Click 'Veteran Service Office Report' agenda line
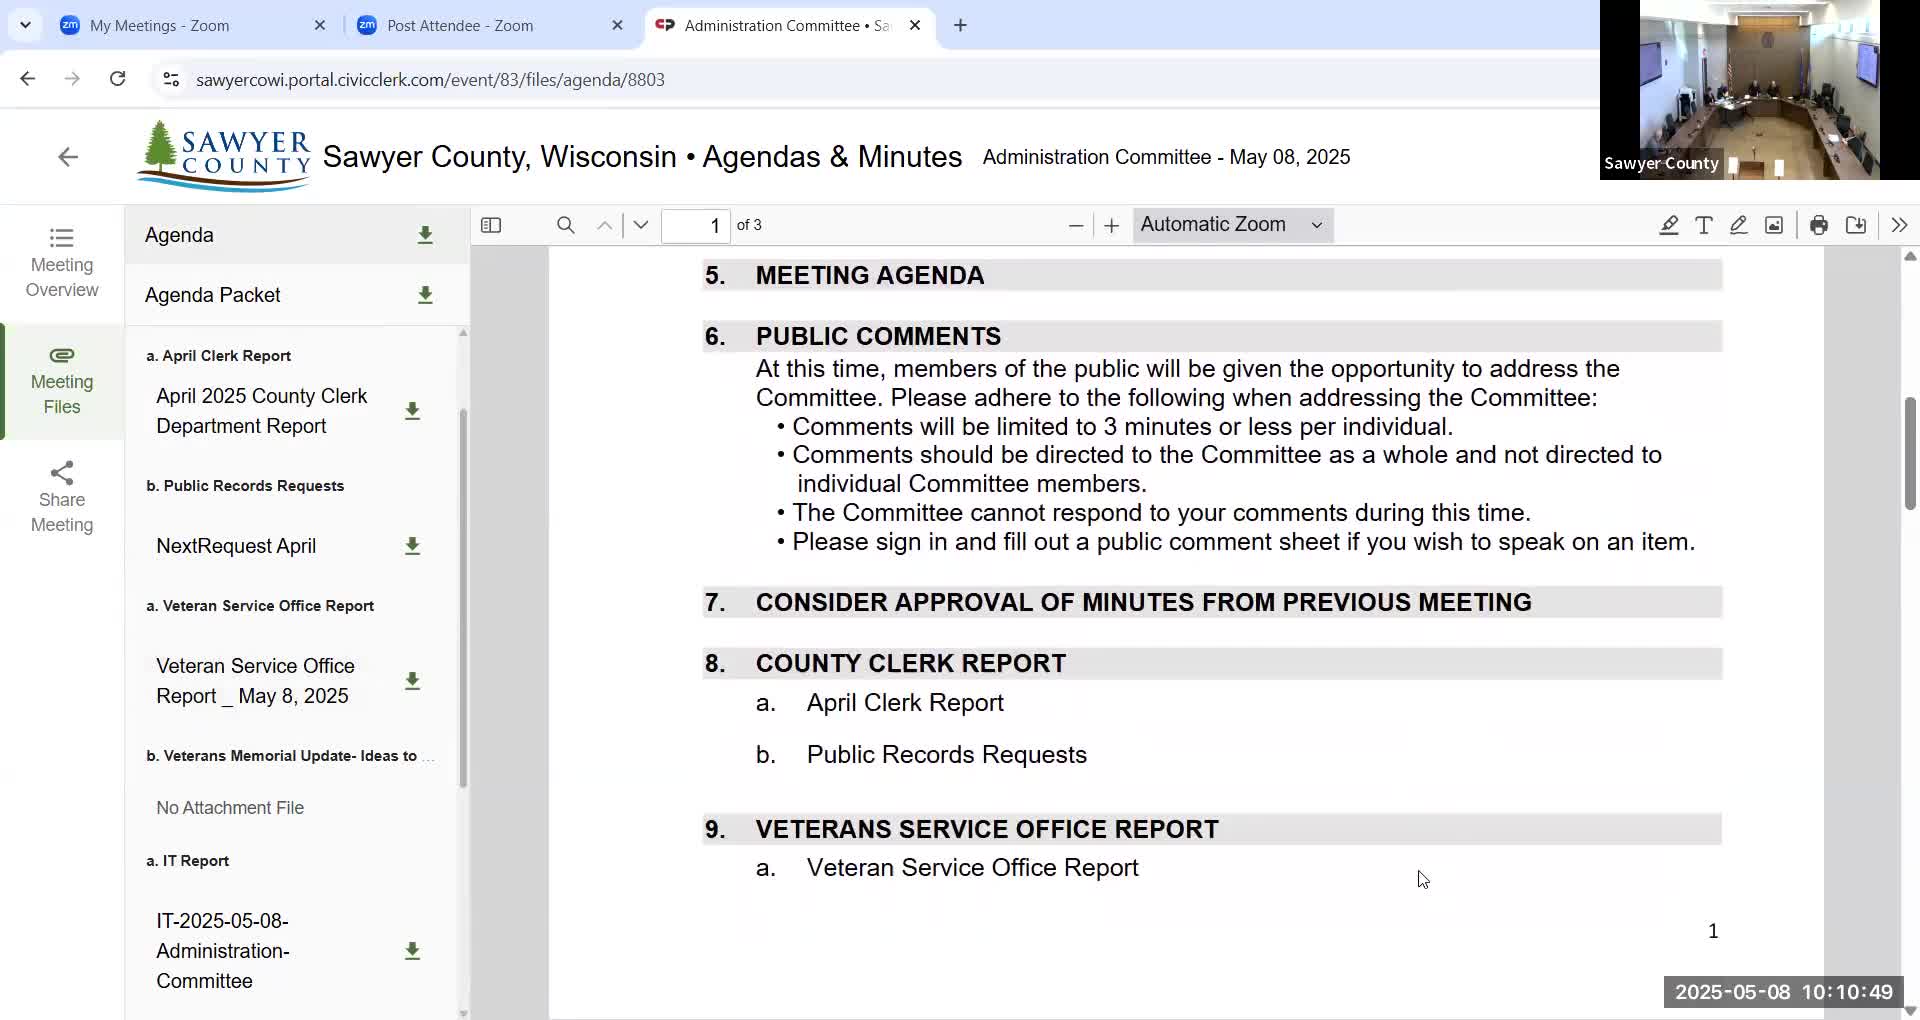The height and width of the screenshot is (1020, 1920). 972,868
